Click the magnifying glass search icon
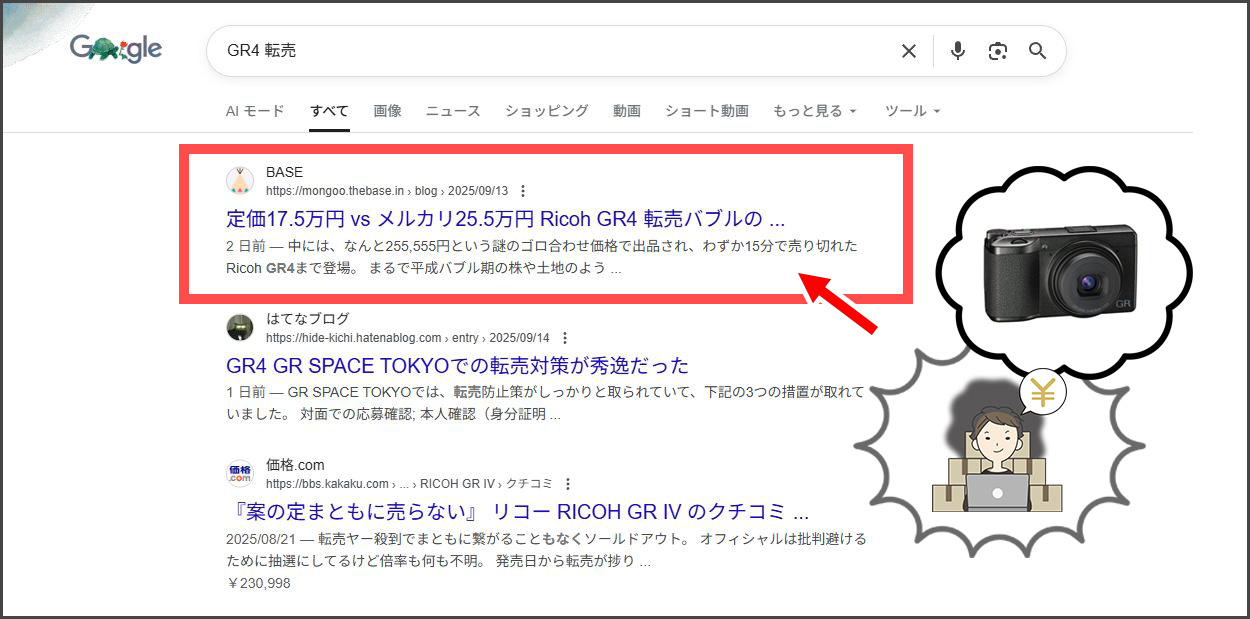 point(1038,51)
